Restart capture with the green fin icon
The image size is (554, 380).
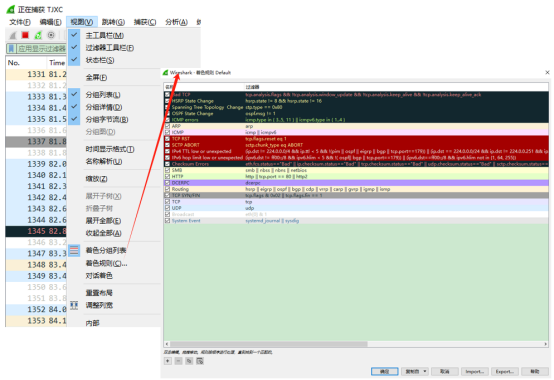[x=38, y=35]
